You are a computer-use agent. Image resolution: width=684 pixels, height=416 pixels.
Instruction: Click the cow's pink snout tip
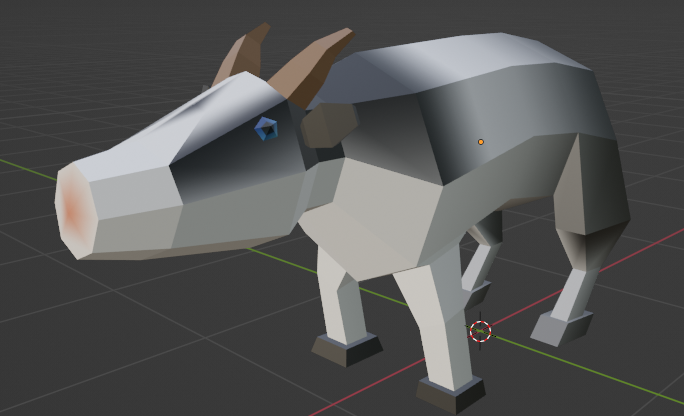(x=74, y=209)
